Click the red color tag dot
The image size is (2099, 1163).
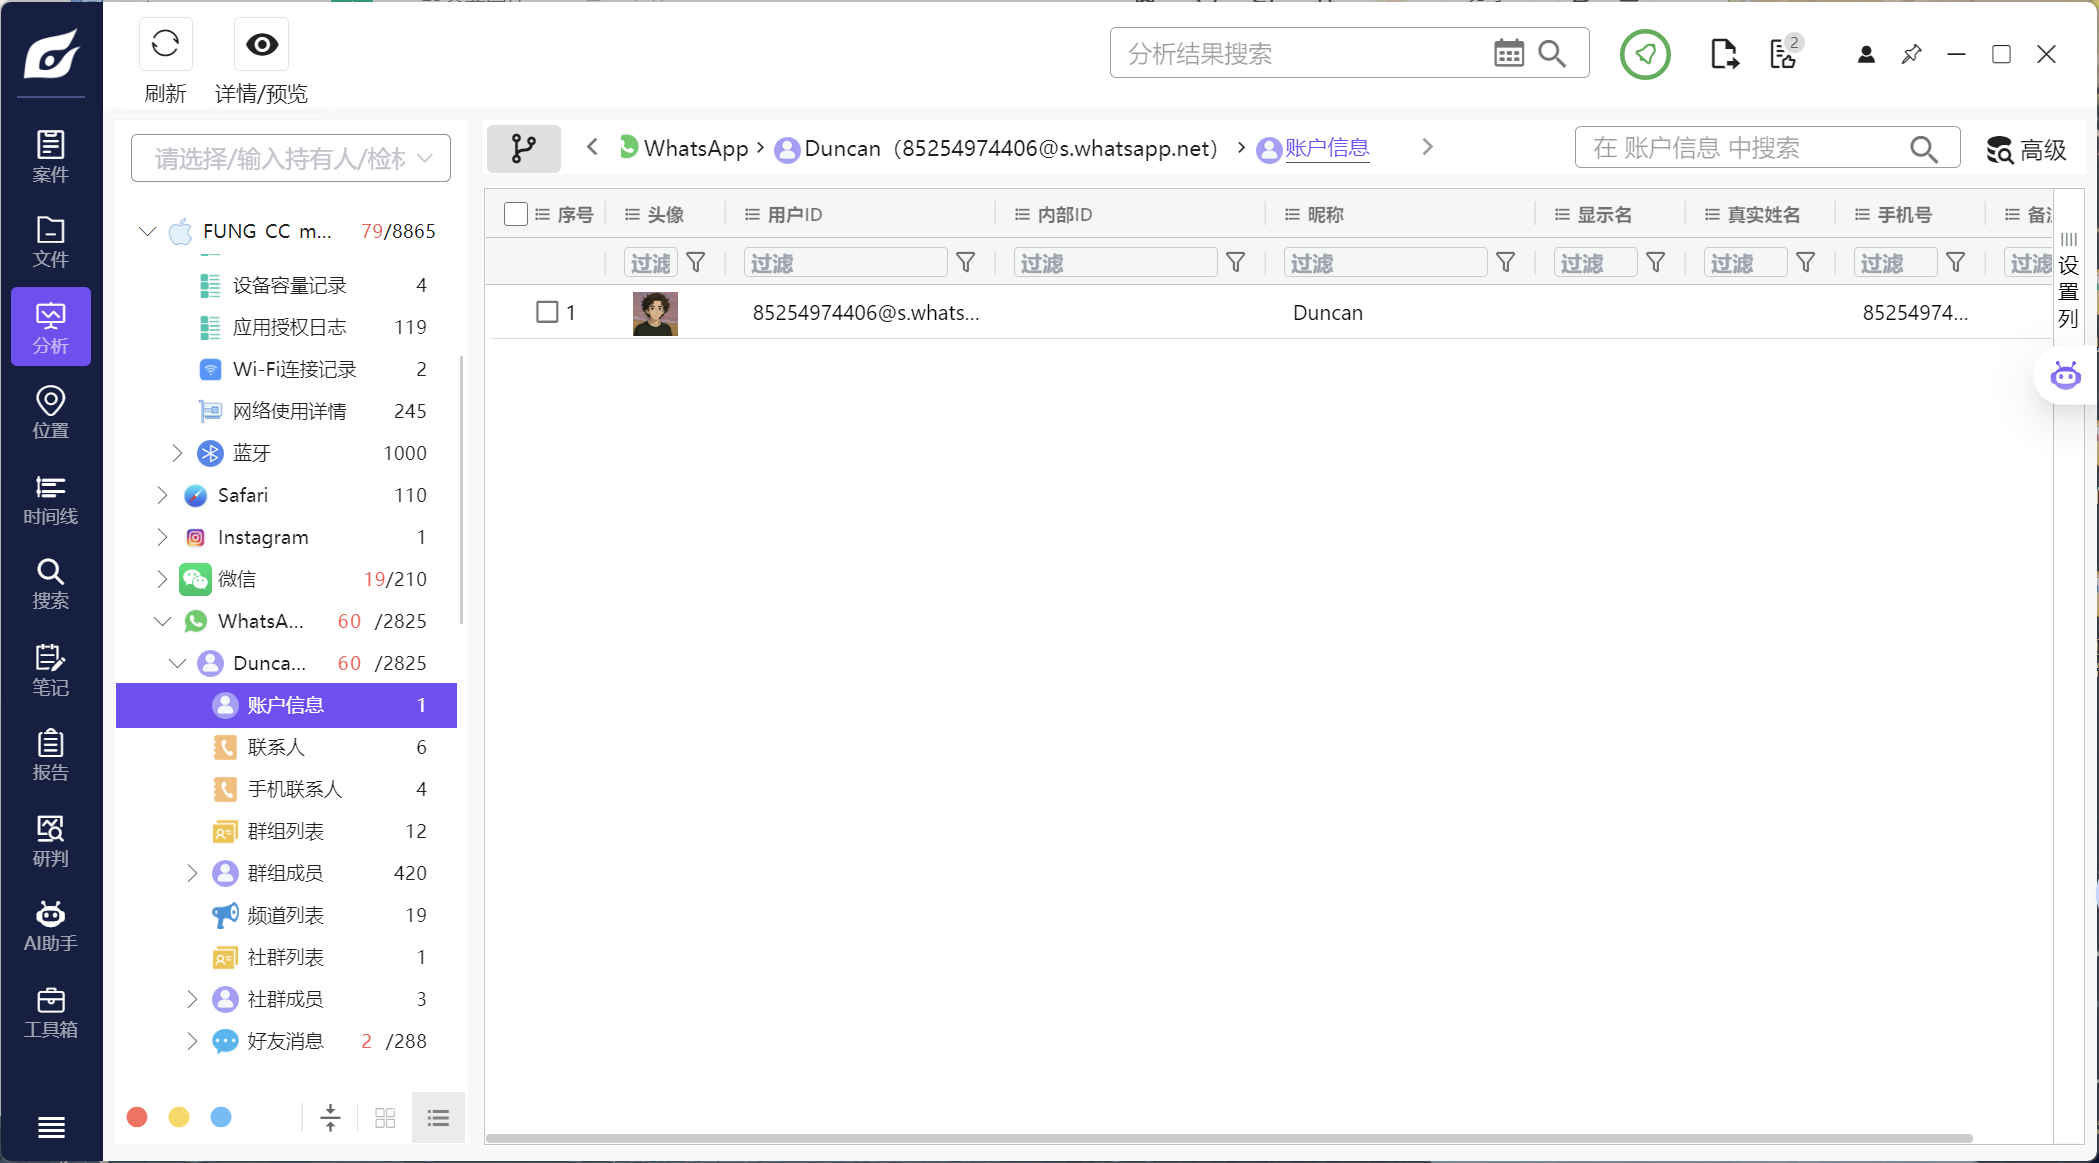pyautogui.click(x=137, y=1117)
